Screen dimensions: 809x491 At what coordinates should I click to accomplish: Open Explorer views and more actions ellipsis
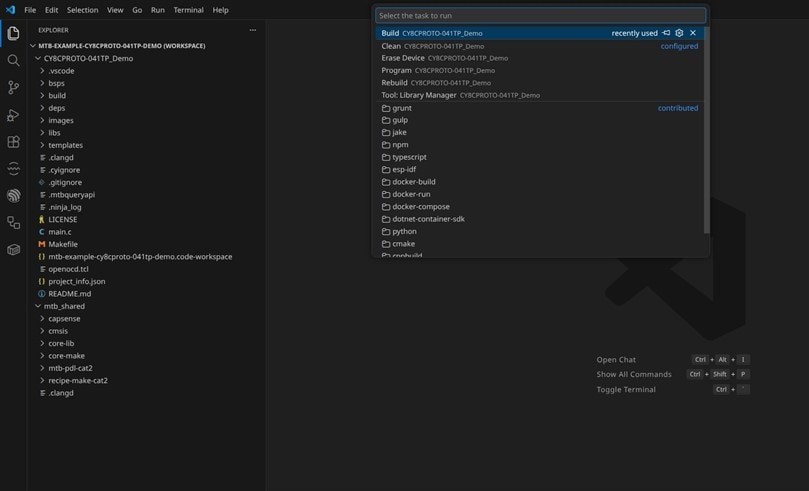click(253, 30)
